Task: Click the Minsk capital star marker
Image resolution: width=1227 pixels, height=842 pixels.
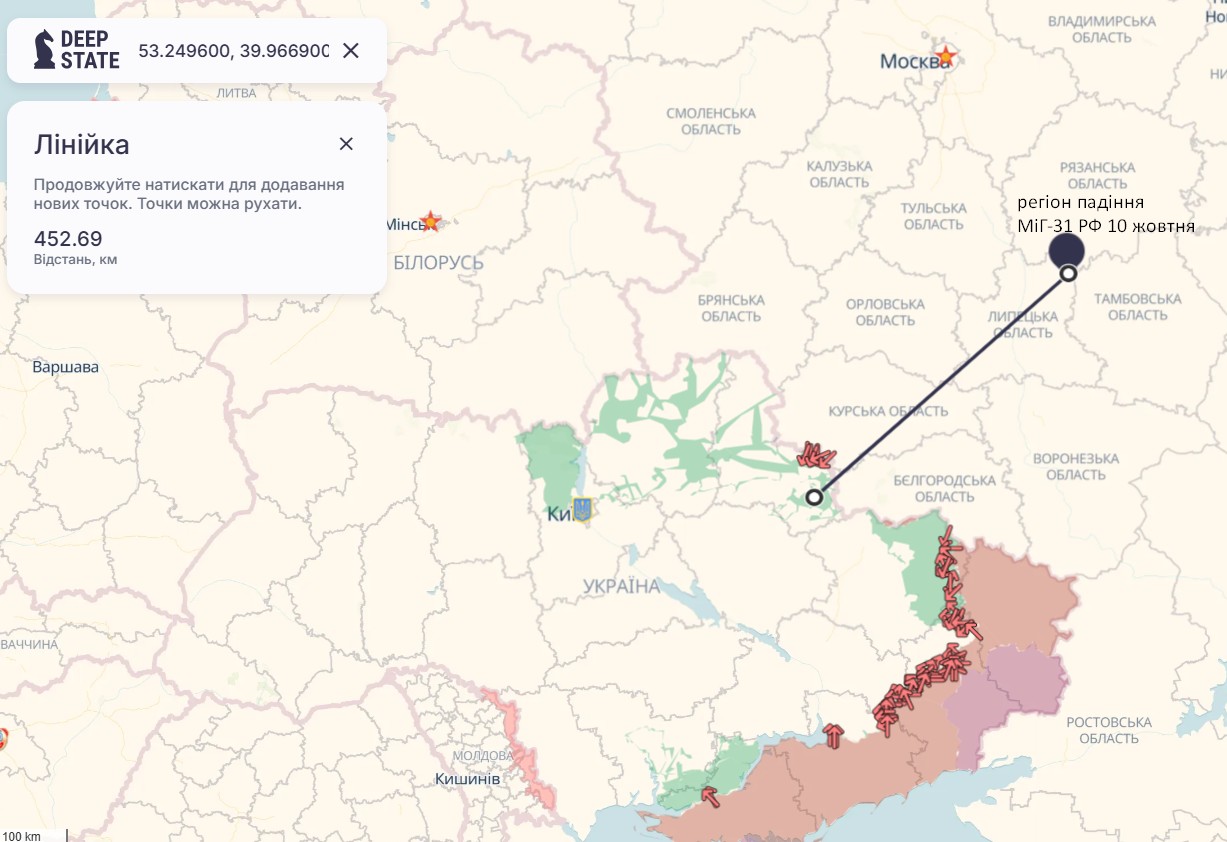Action: [x=430, y=221]
